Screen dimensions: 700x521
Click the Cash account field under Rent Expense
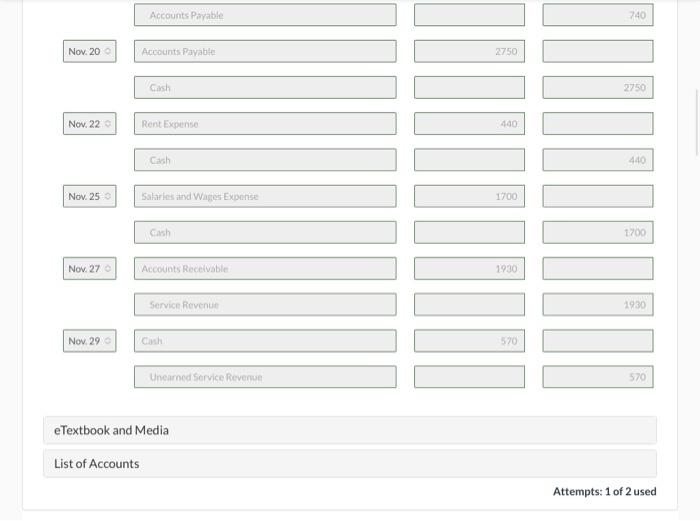click(265, 160)
